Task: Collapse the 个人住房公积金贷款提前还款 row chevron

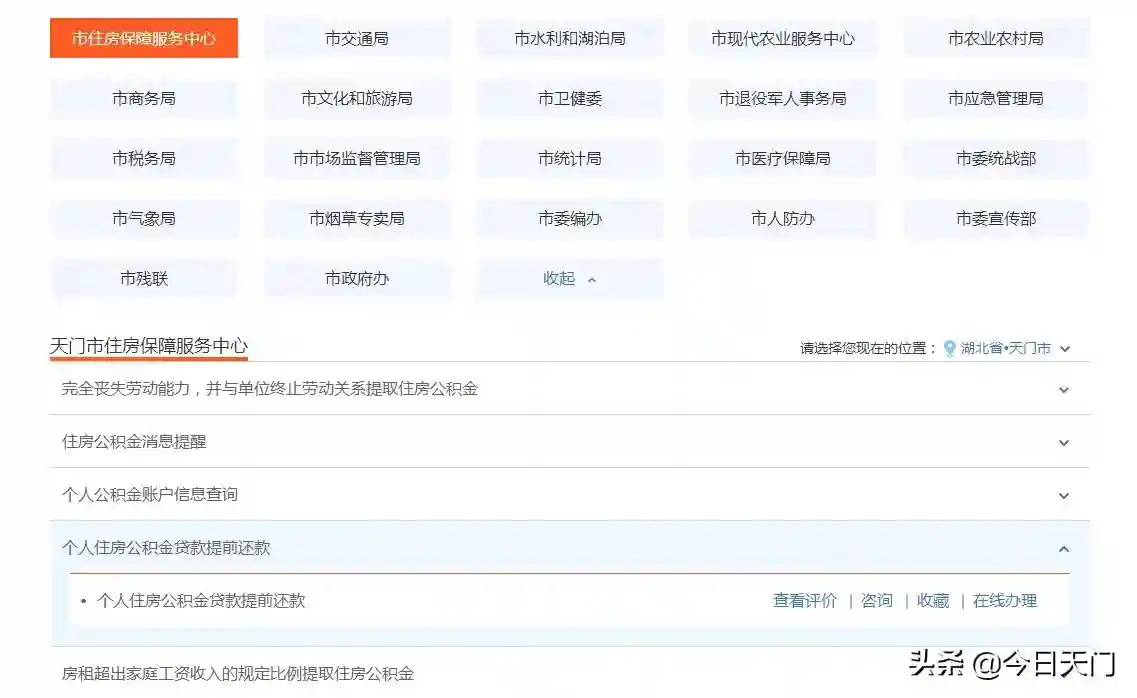Action: point(1063,549)
